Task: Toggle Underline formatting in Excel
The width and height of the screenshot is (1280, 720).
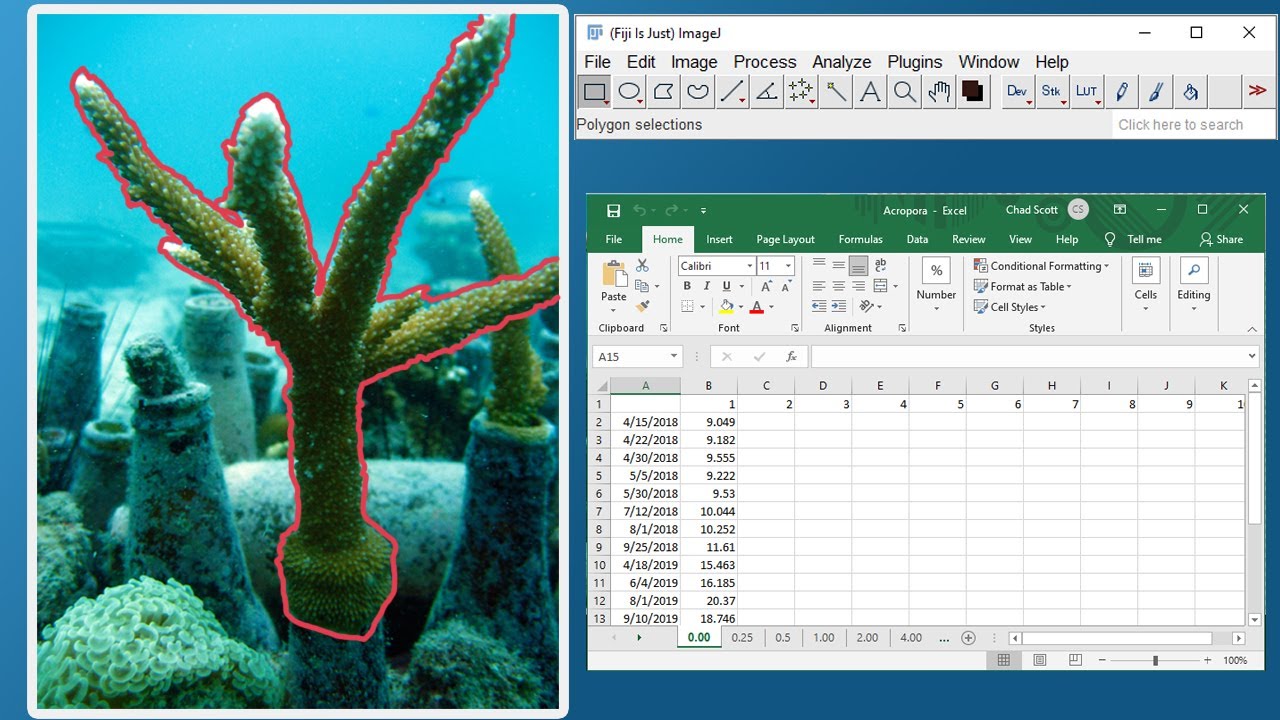Action: tap(727, 287)
